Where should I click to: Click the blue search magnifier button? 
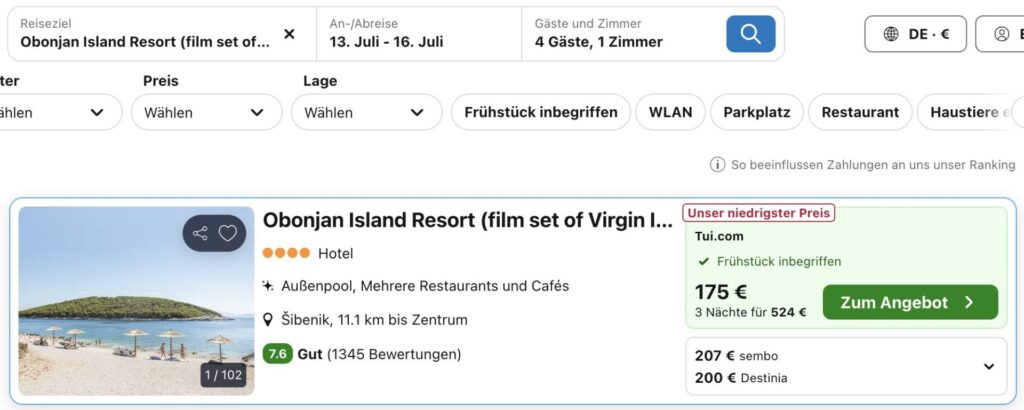[x=750, y=34]
